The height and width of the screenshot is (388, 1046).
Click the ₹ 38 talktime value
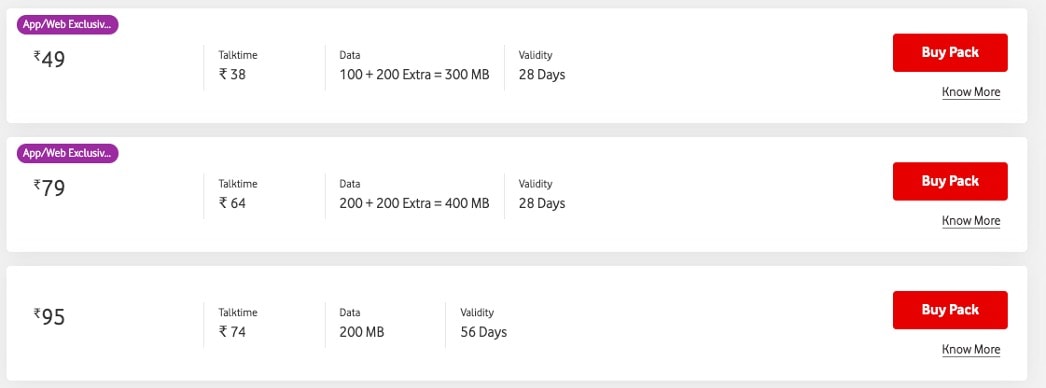[232, 75]
